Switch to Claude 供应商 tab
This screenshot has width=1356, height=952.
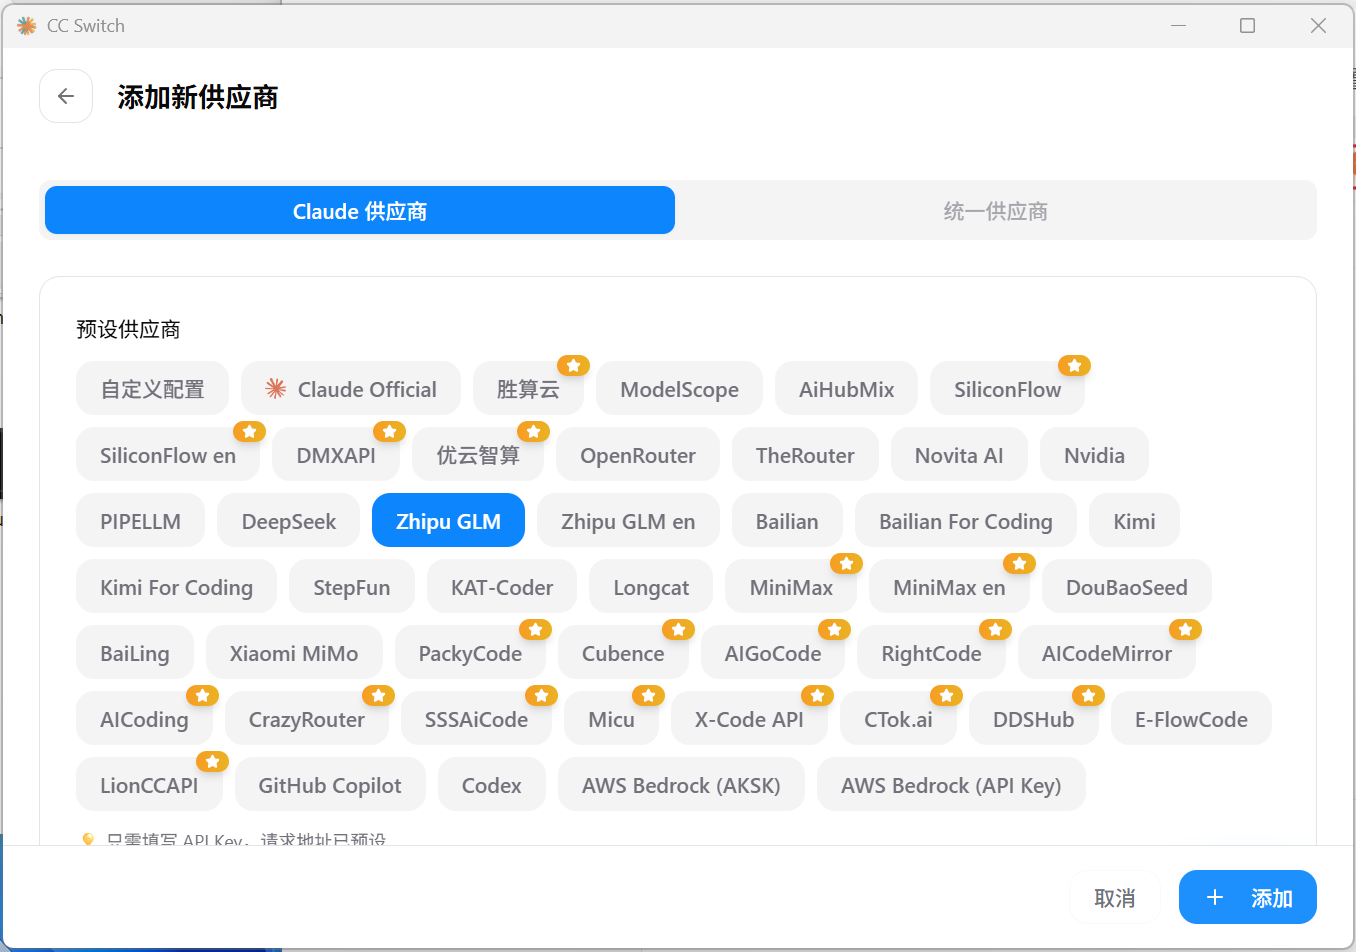pyautogui.click(x=360, y=210)
